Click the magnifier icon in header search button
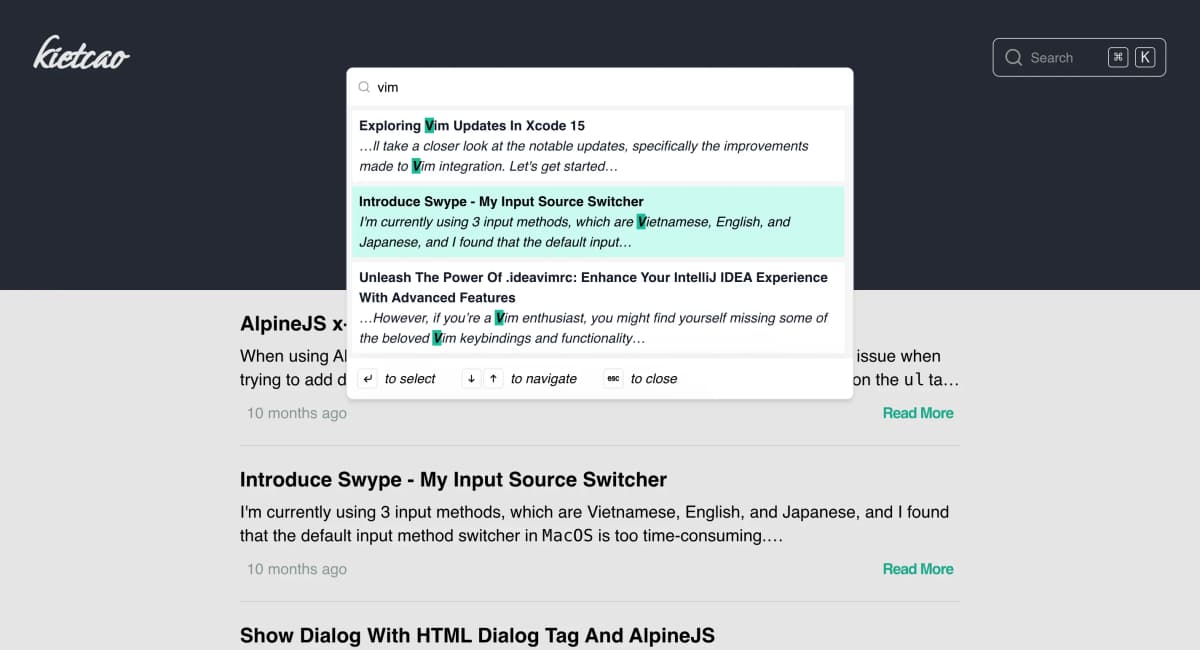Screen dimensions: 1200x650 coord(1013,58)
